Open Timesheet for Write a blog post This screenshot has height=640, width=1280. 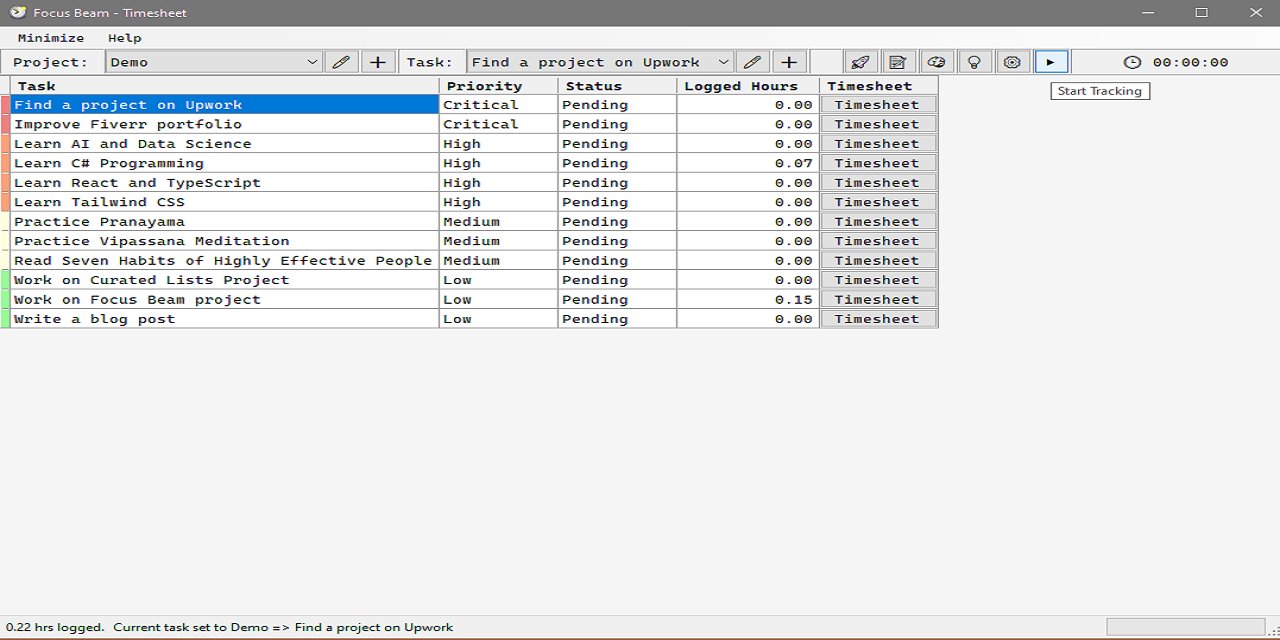[878, 319]
